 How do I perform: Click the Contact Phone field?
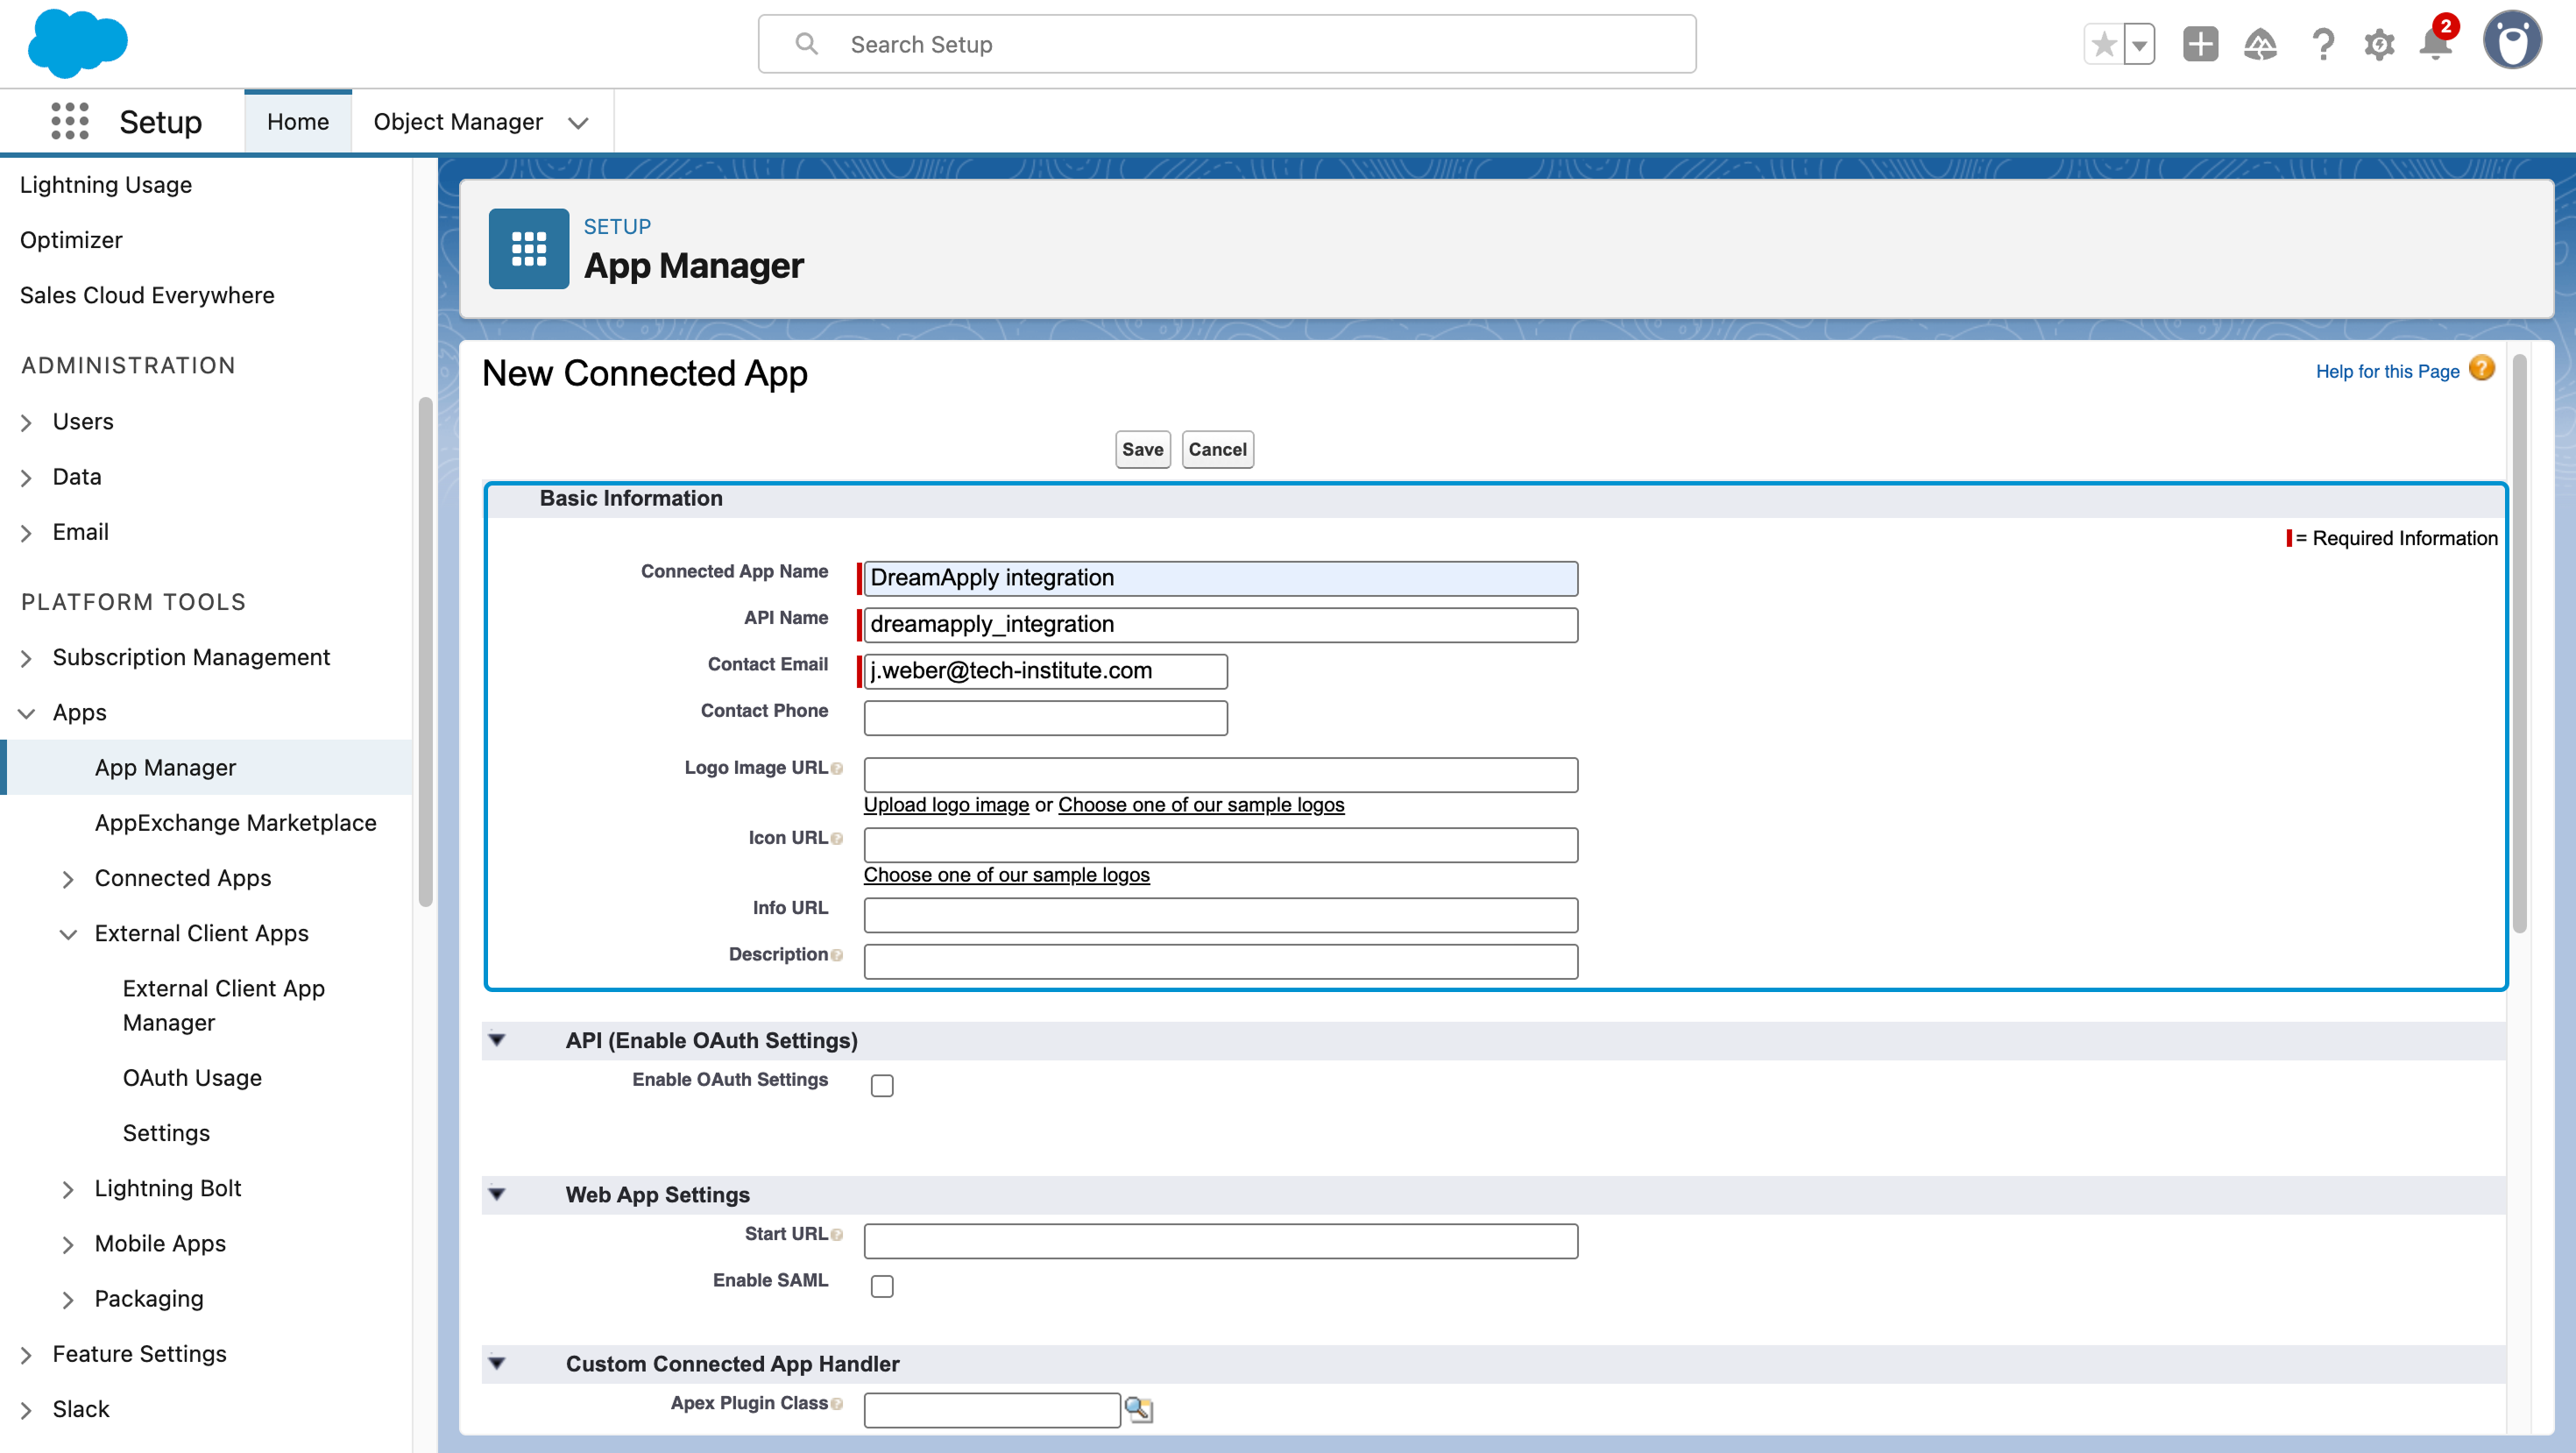coord(1045,717)
